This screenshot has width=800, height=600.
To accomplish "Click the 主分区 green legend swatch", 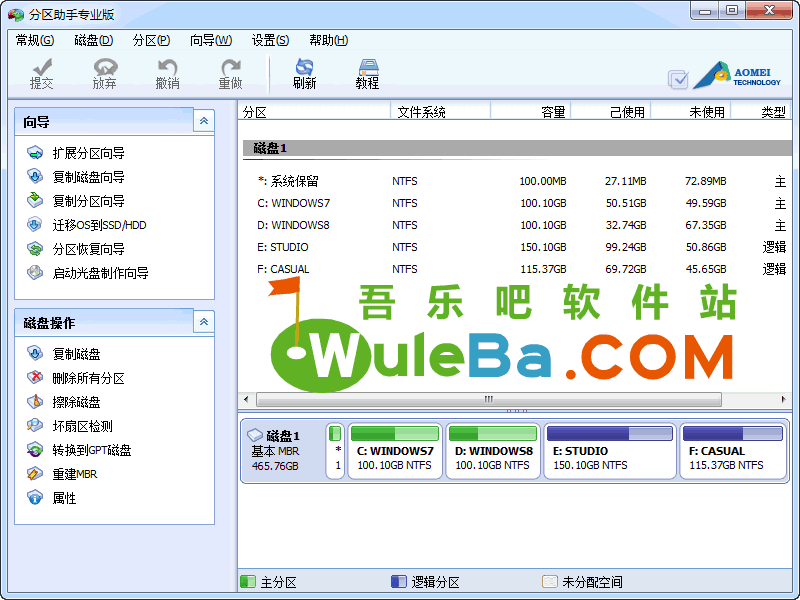I will pyautogui.click(x=247, y=582).
